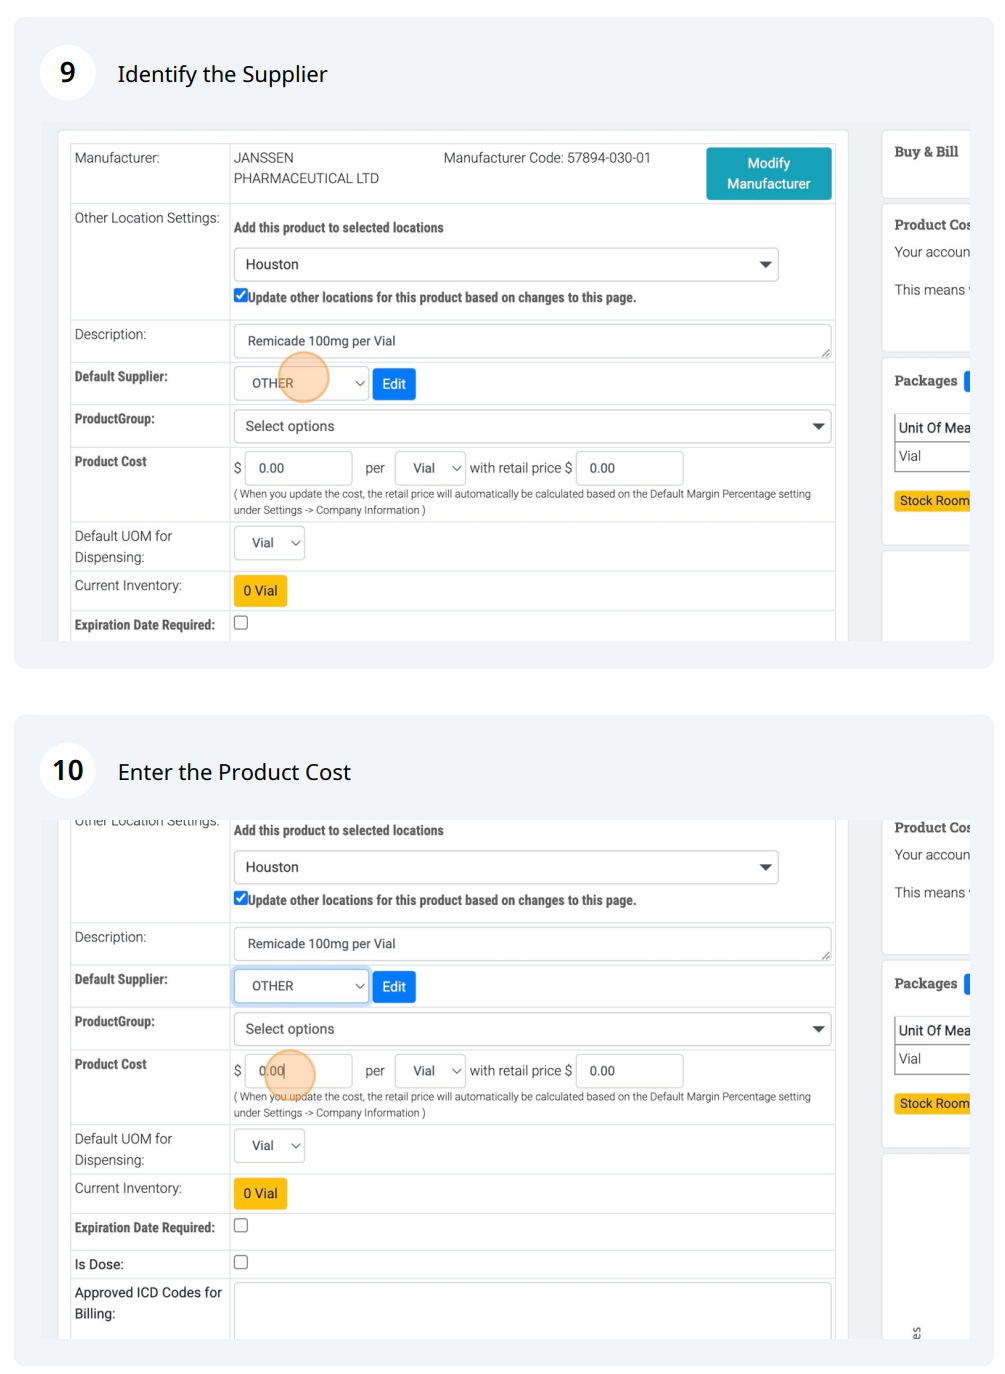Open per Vial unit dropdown in step 9
Screen dimensions: 1005x1374
430,468
